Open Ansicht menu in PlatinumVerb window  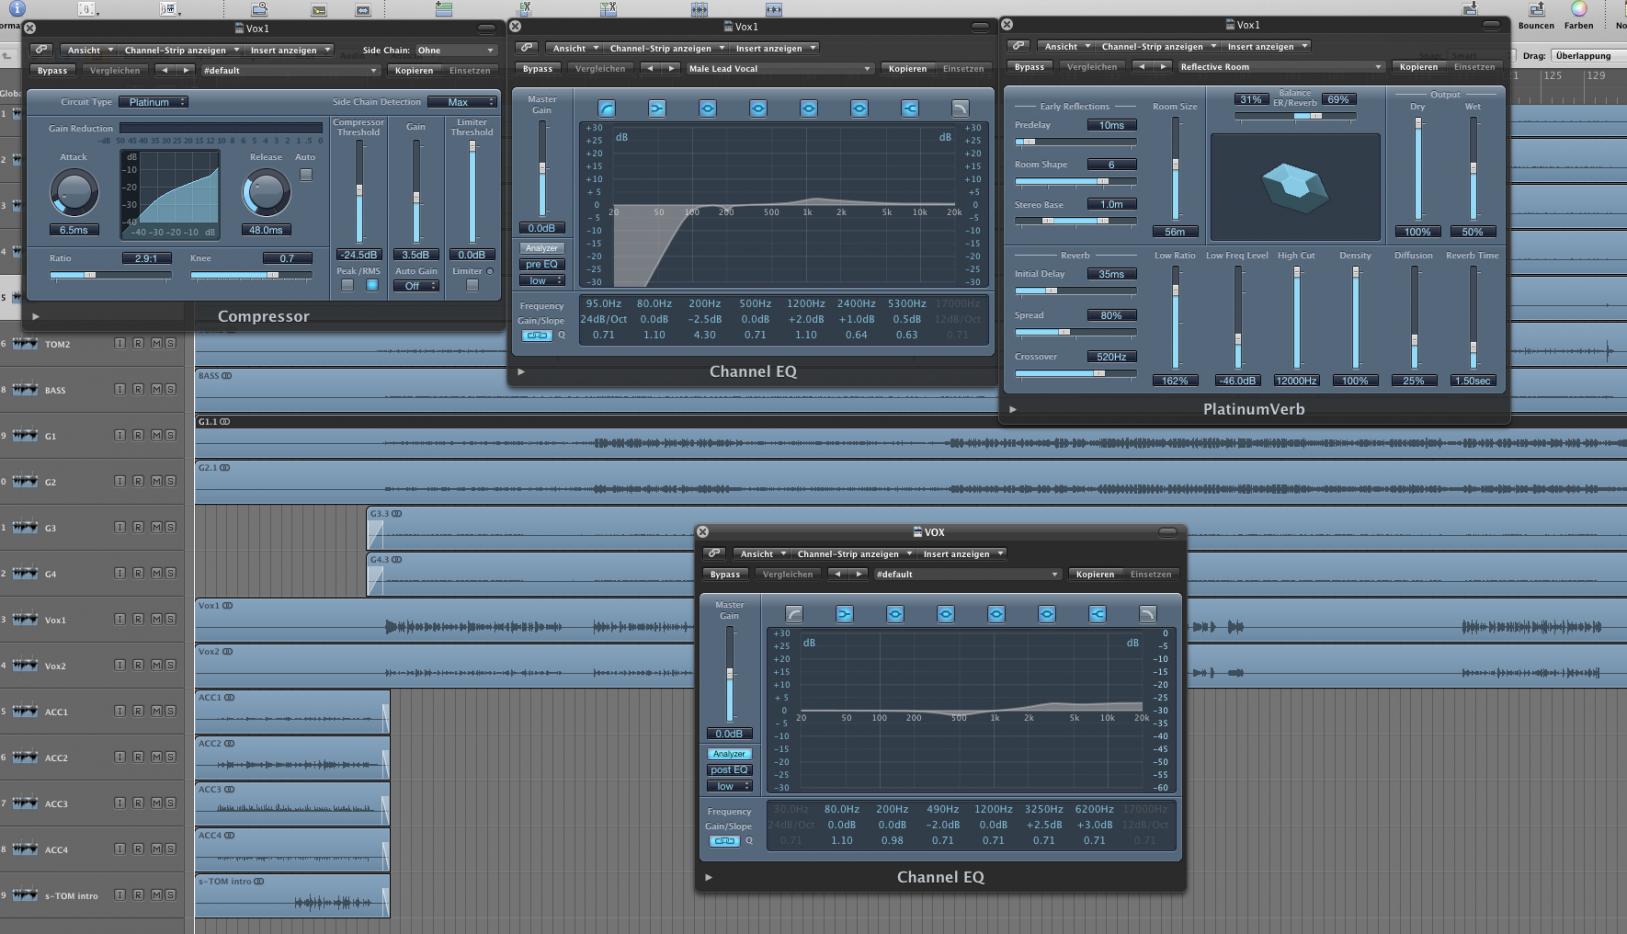click(1067, 46)
